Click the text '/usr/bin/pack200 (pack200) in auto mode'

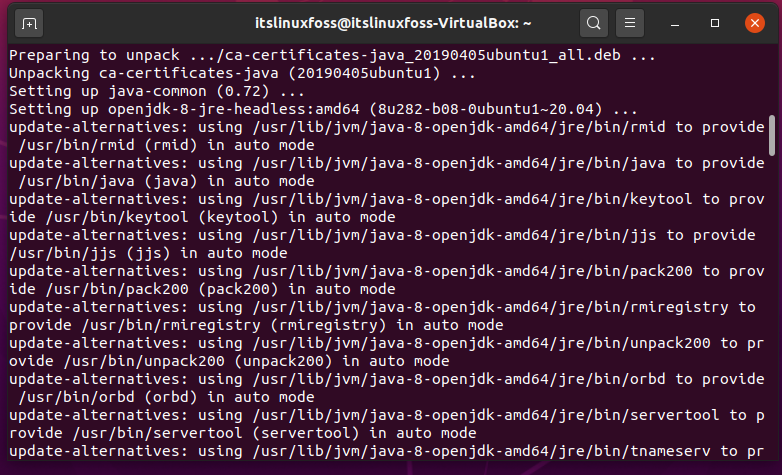point(220,289)
